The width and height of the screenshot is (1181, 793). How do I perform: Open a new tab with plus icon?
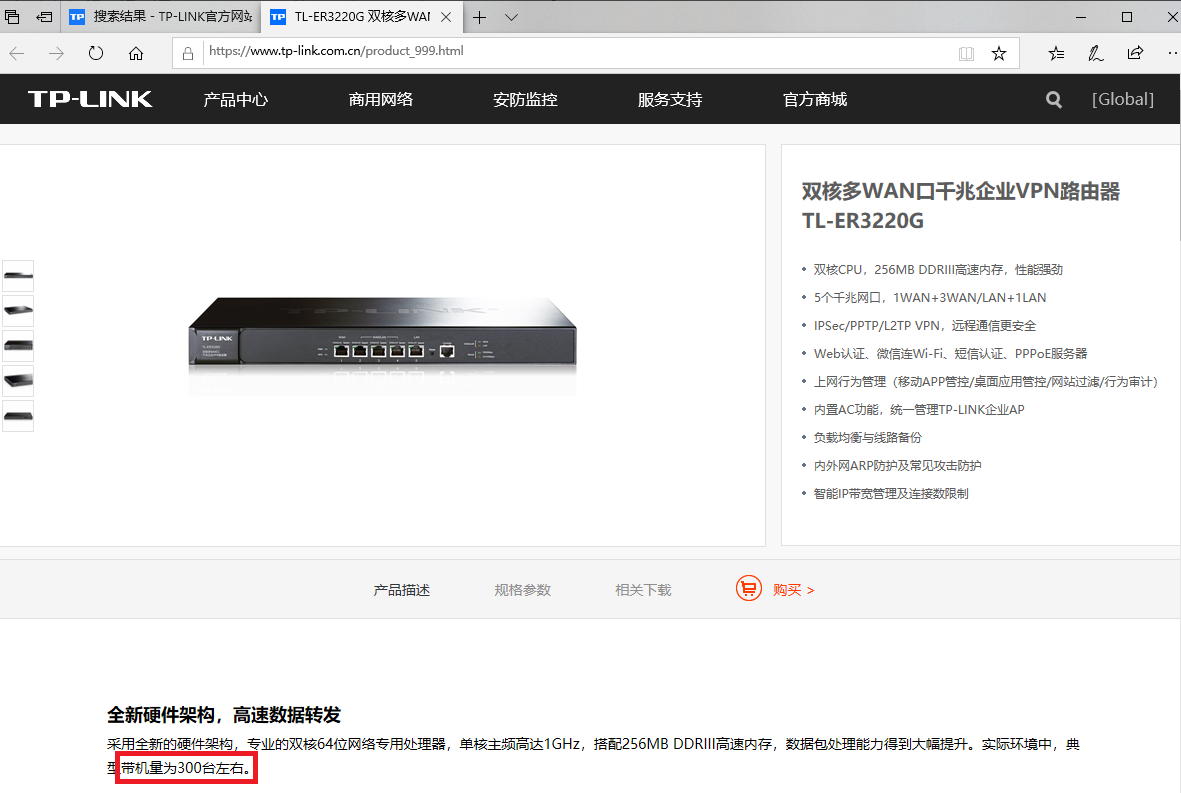coord(479,17)
